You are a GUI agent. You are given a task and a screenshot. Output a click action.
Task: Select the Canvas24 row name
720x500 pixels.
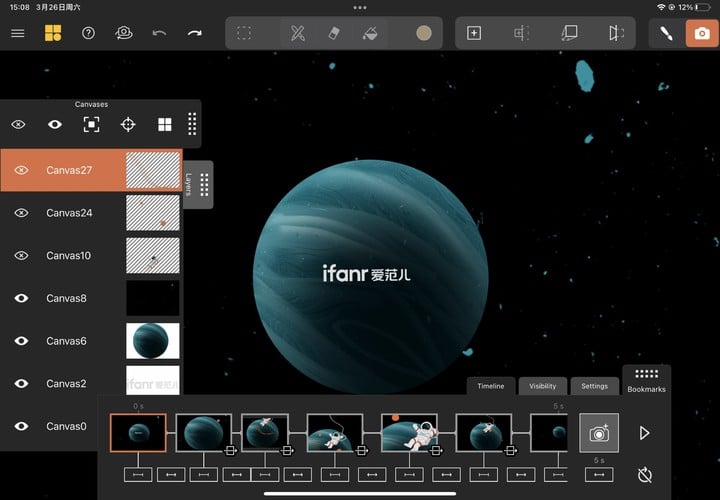pyautogui.click(x=69, y=213)
